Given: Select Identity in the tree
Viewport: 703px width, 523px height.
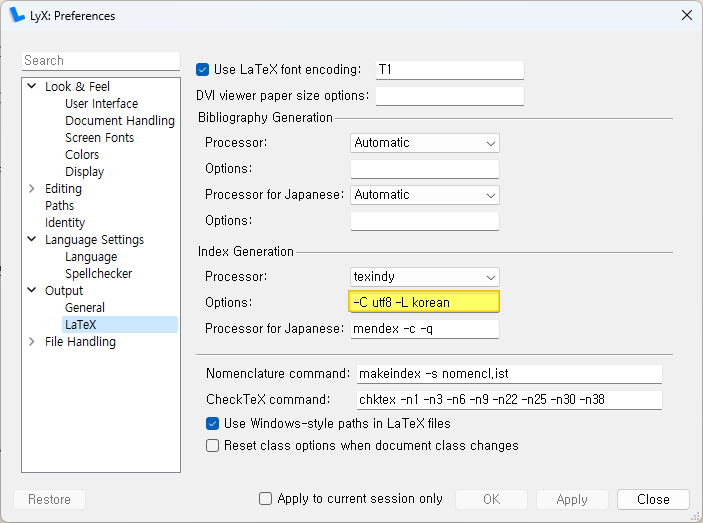Looking at the screenshot, I should point(65,223).
